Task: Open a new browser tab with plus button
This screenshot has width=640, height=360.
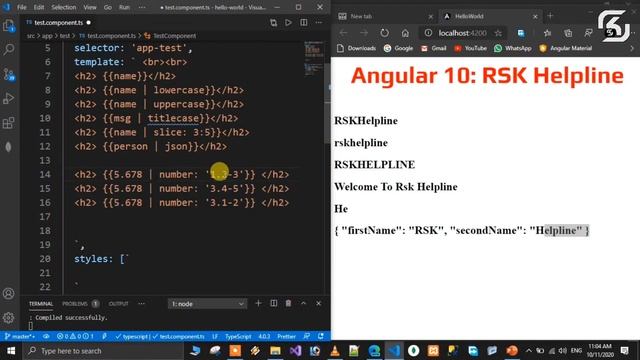Action: click(550, 16)
